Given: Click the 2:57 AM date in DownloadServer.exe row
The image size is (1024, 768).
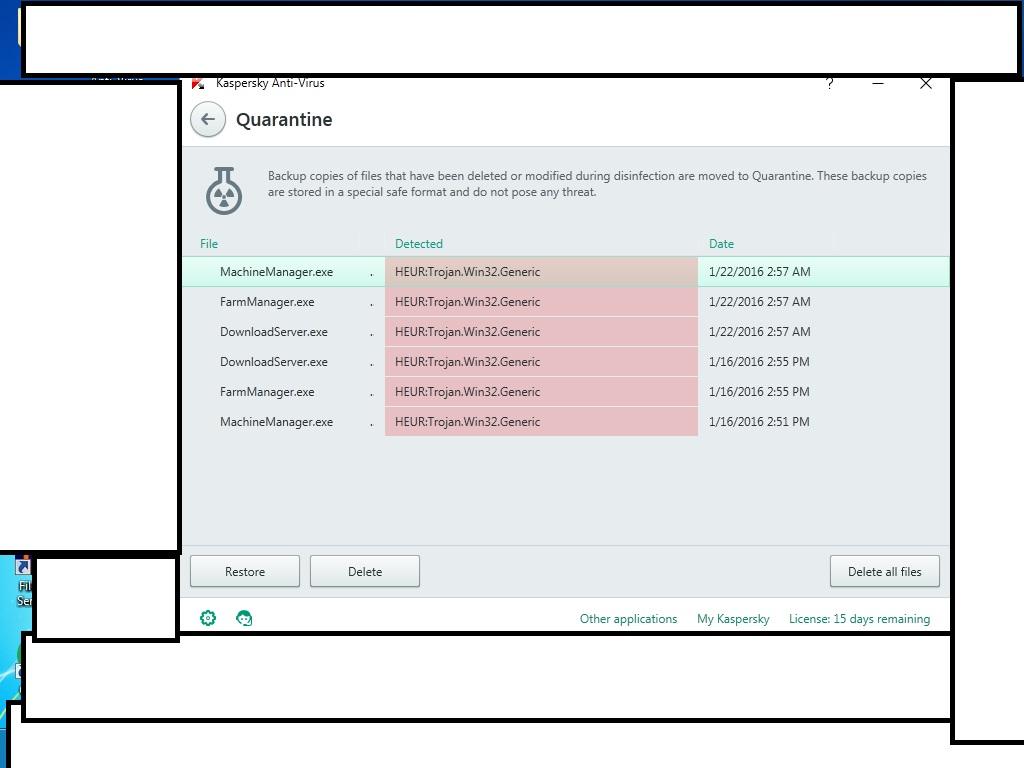Looking at the screenshot, I should click(x=760, y=332).
